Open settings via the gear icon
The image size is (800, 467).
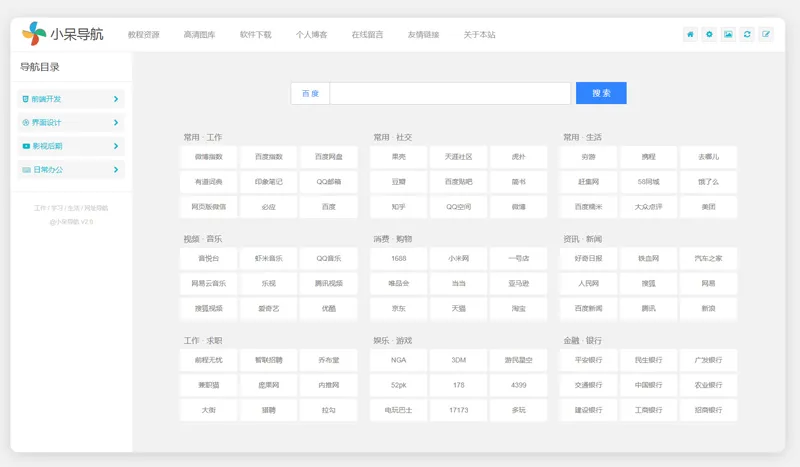click(x=709, y=34)
